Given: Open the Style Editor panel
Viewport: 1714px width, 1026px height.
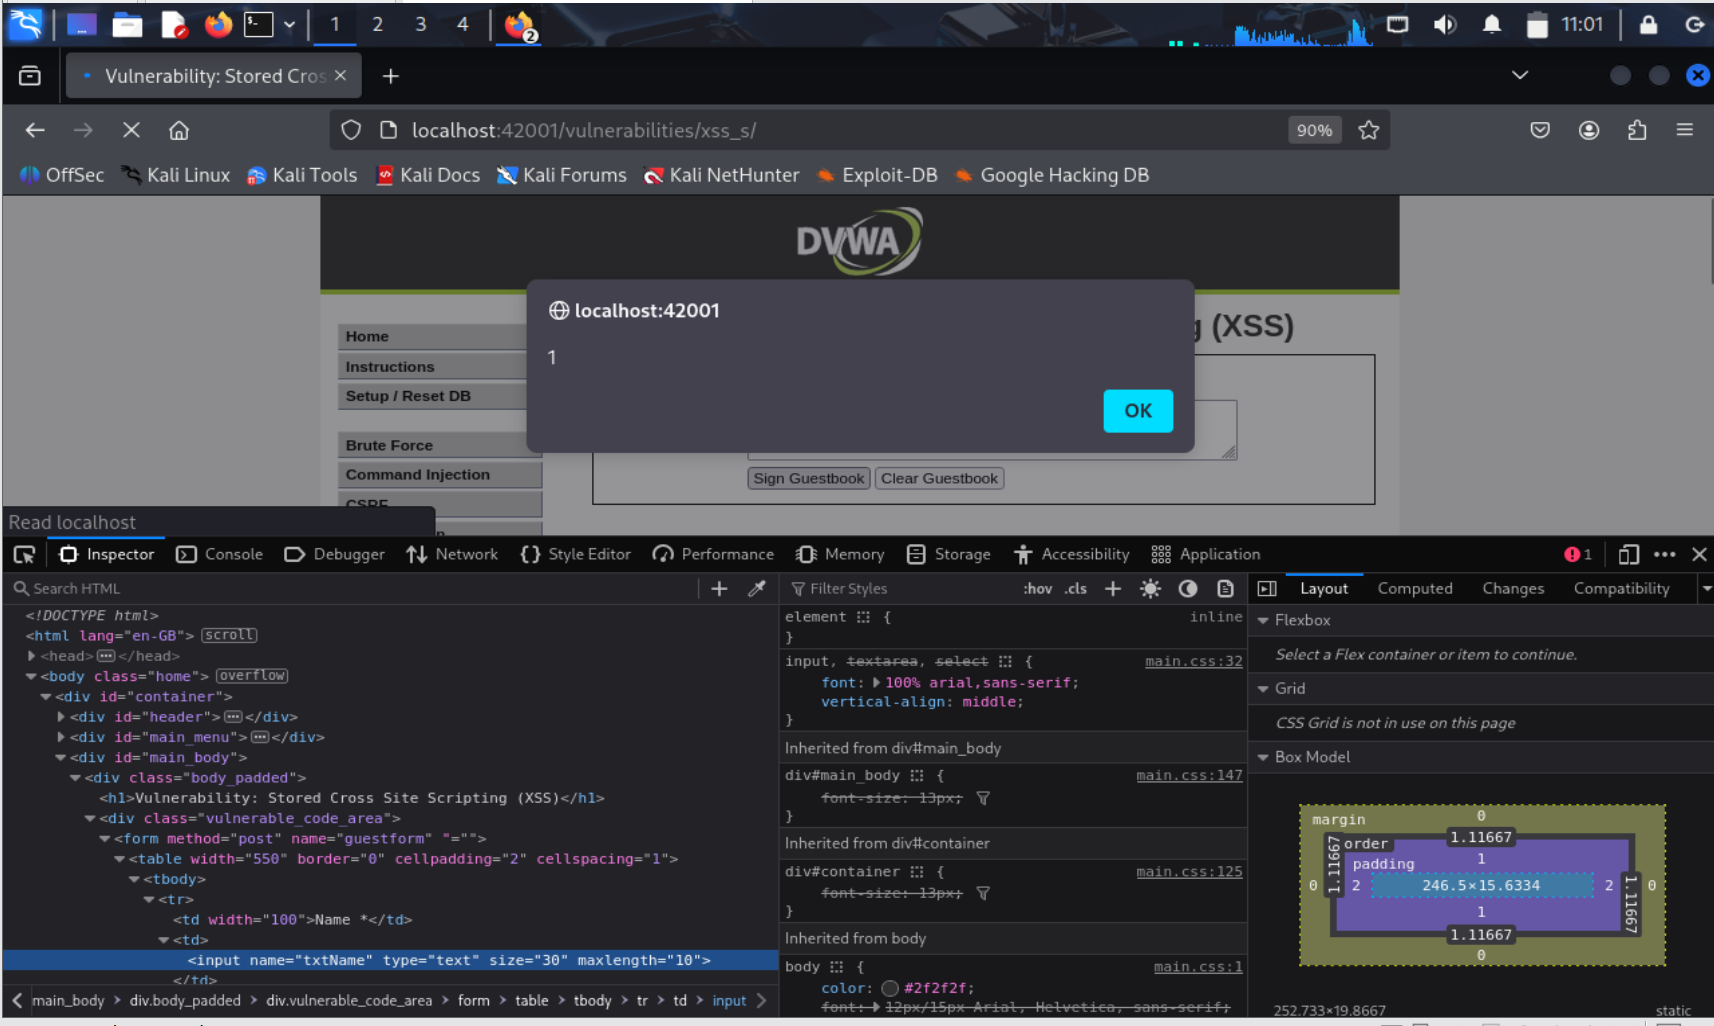Looking at the screenshot, I should click(576, 554).
